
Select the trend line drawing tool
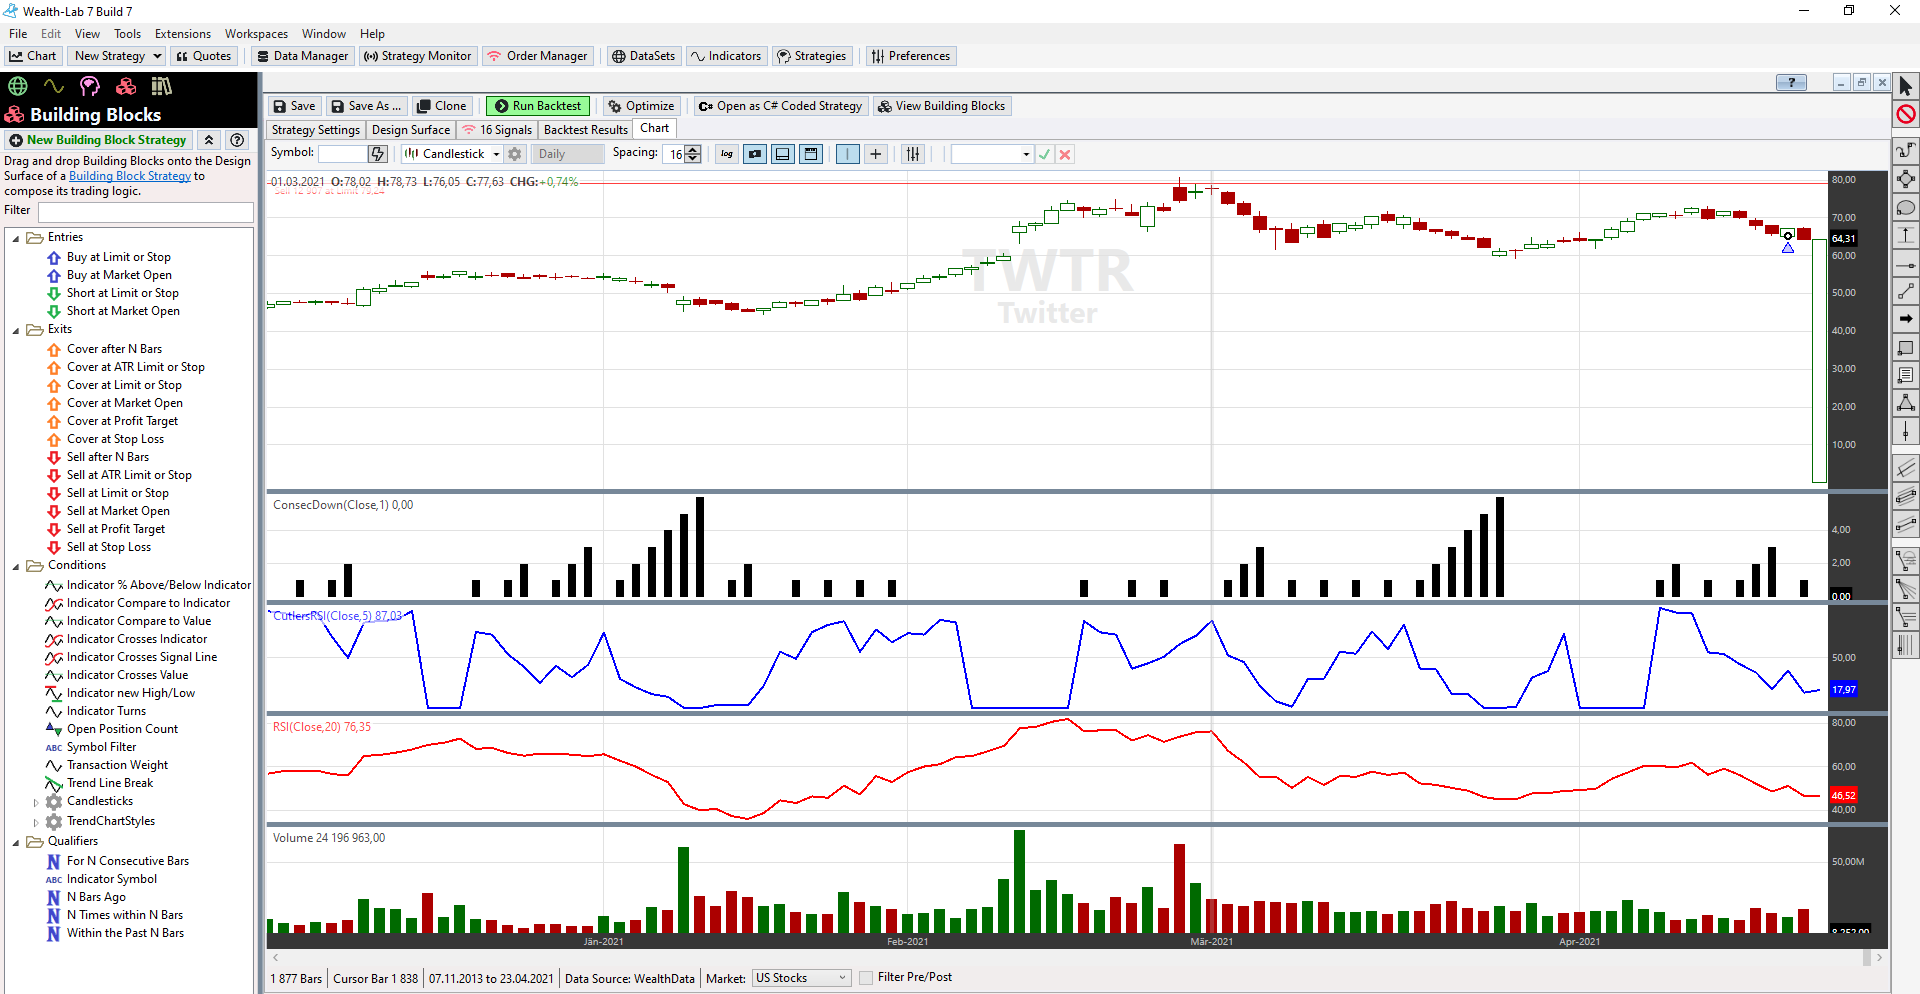(1906, 291)
